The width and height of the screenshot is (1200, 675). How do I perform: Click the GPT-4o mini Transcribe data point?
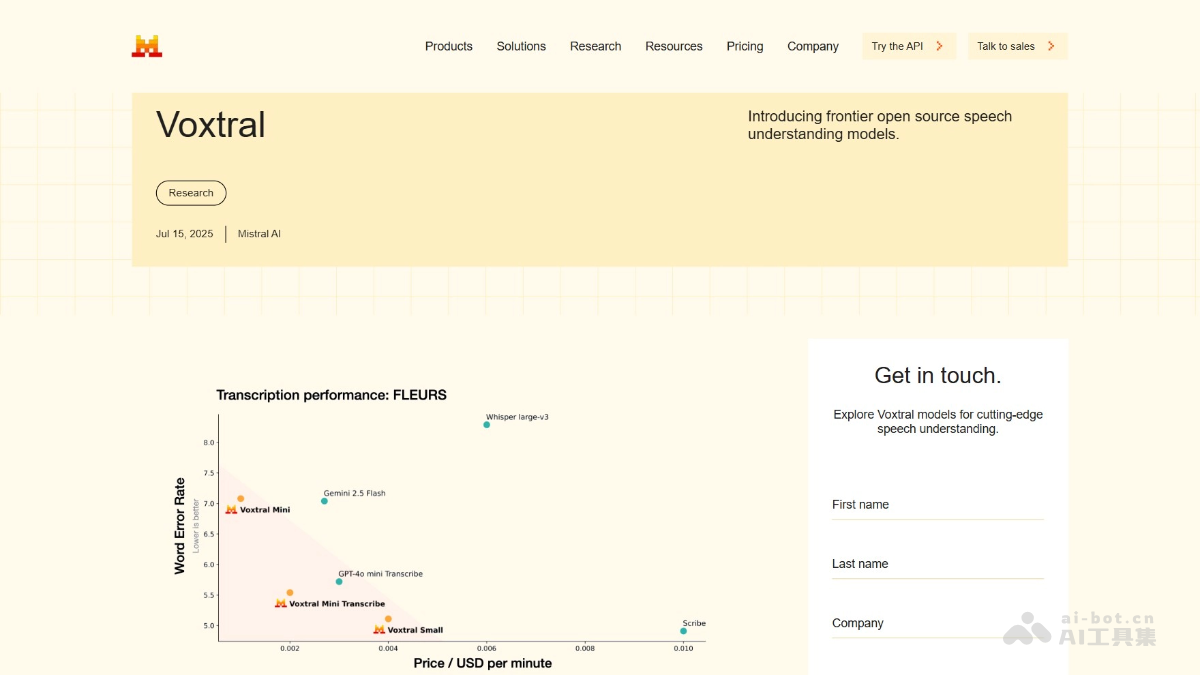click(x=339, y=581)
